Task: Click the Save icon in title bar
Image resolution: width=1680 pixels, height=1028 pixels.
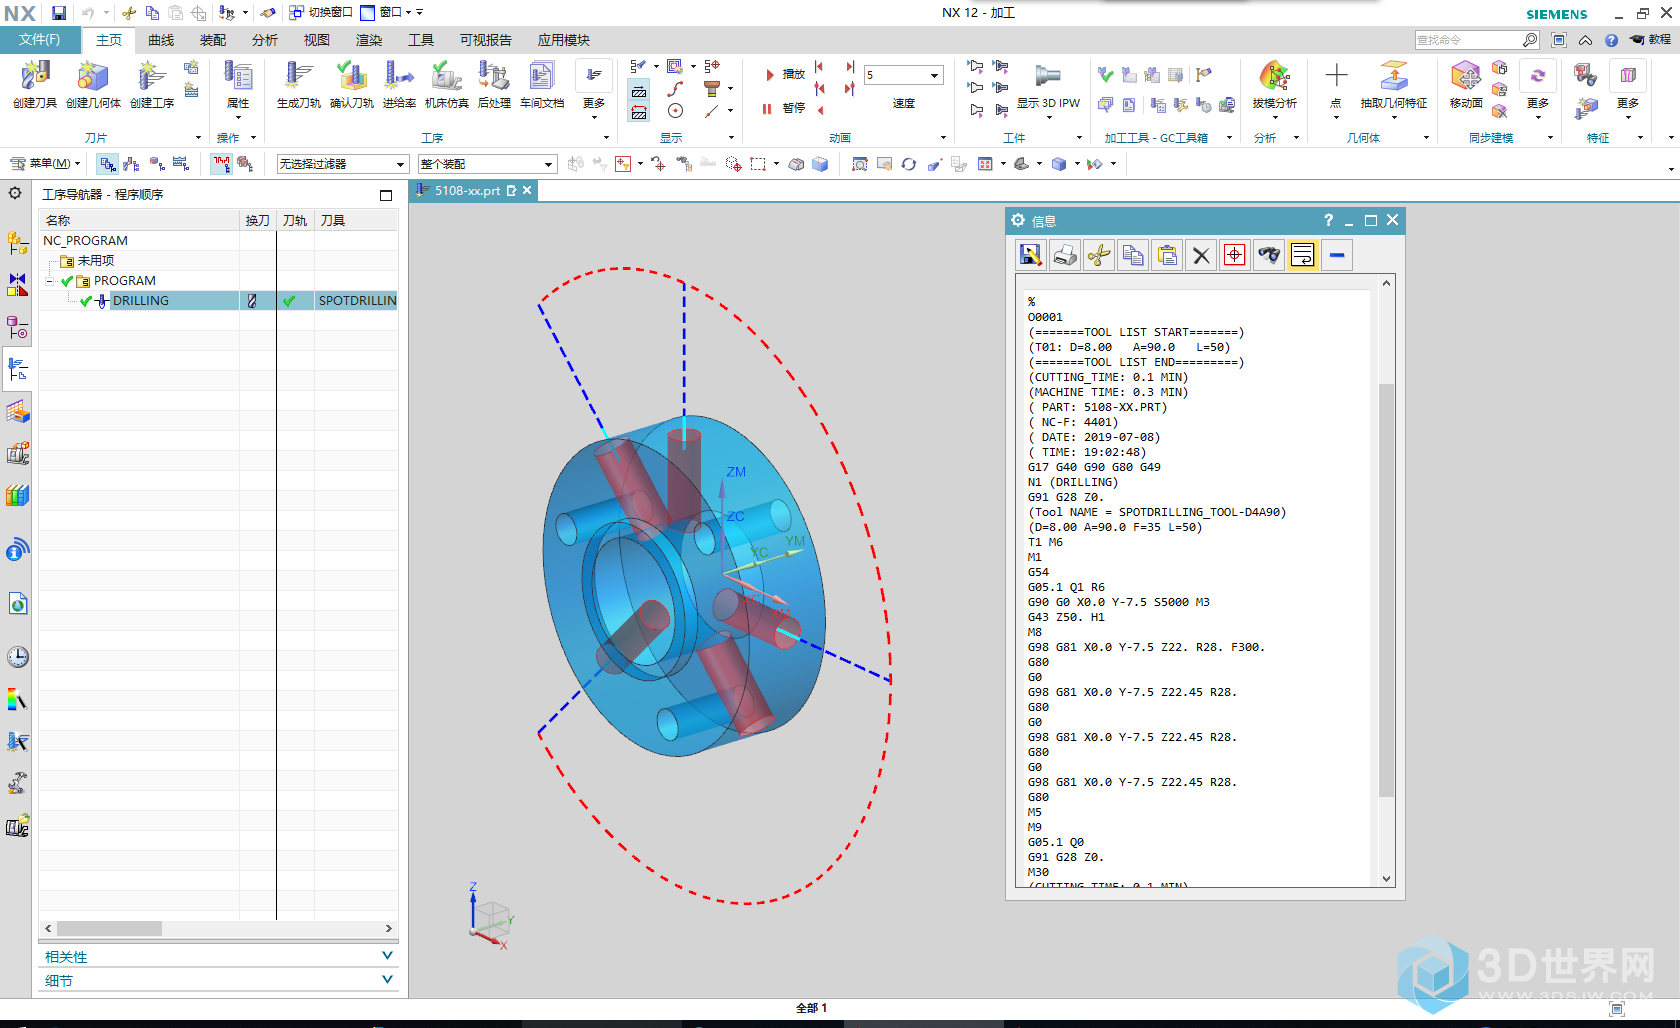Action: click(59, 13)
